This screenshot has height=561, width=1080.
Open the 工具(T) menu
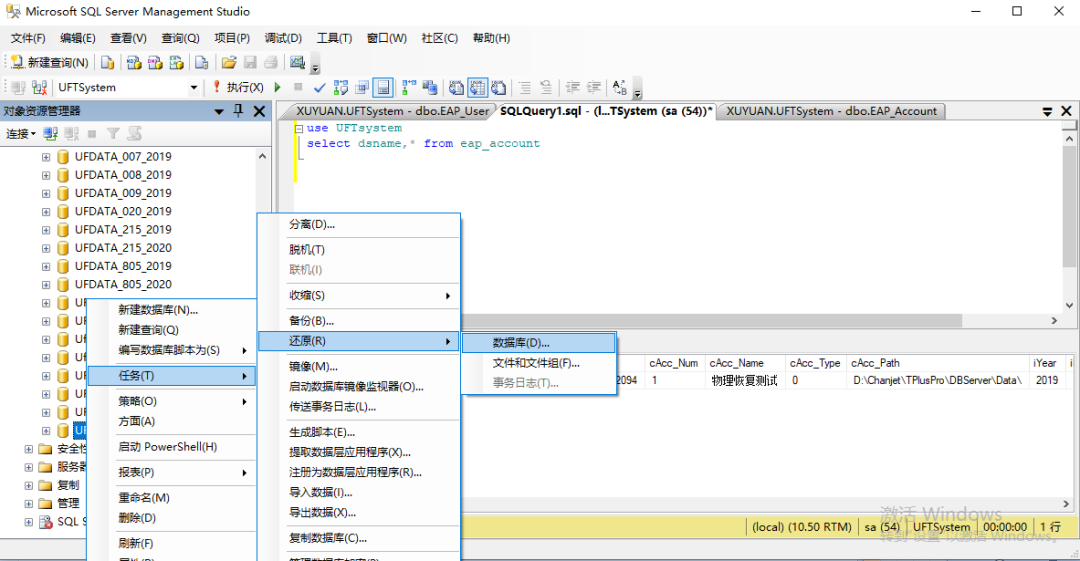(334, 38)
